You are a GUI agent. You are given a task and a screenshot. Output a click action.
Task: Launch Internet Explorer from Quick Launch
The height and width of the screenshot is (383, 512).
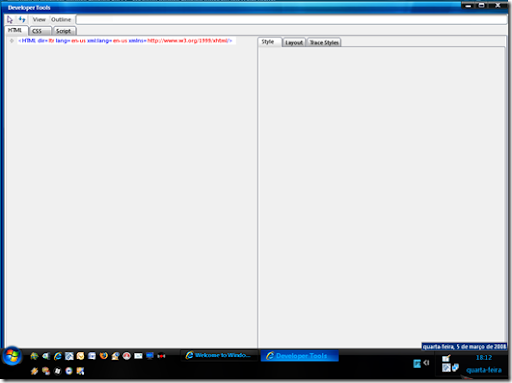coord(58,356)
